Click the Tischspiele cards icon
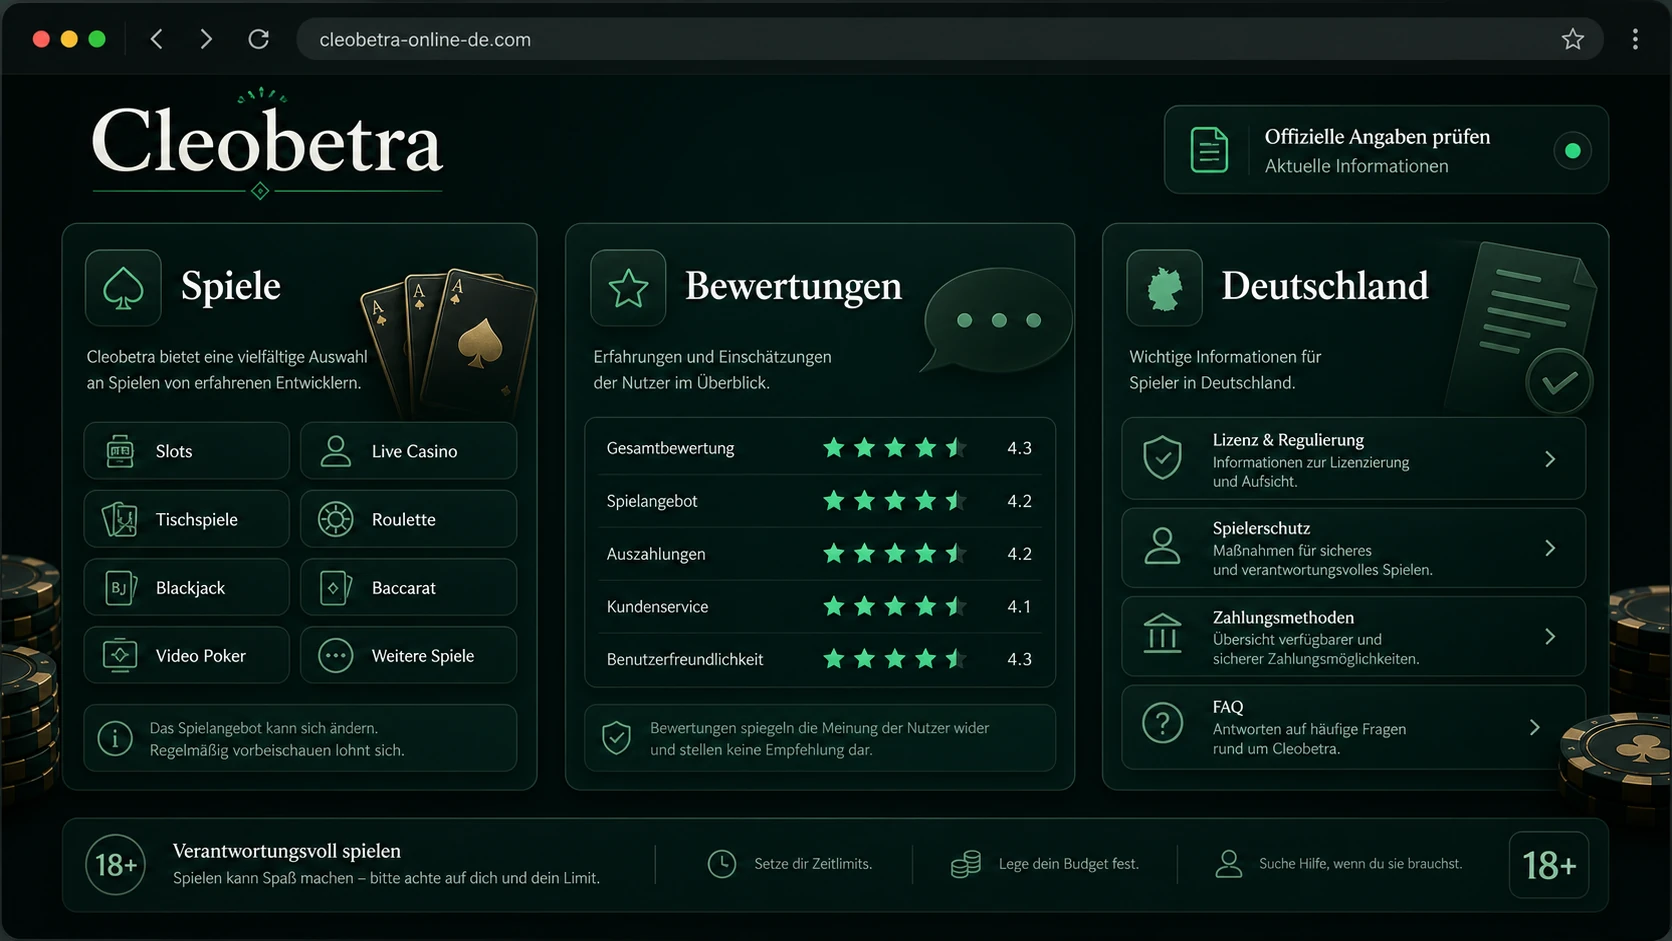This screenshot has height=941, width=1672. click(x=120, y=519)
